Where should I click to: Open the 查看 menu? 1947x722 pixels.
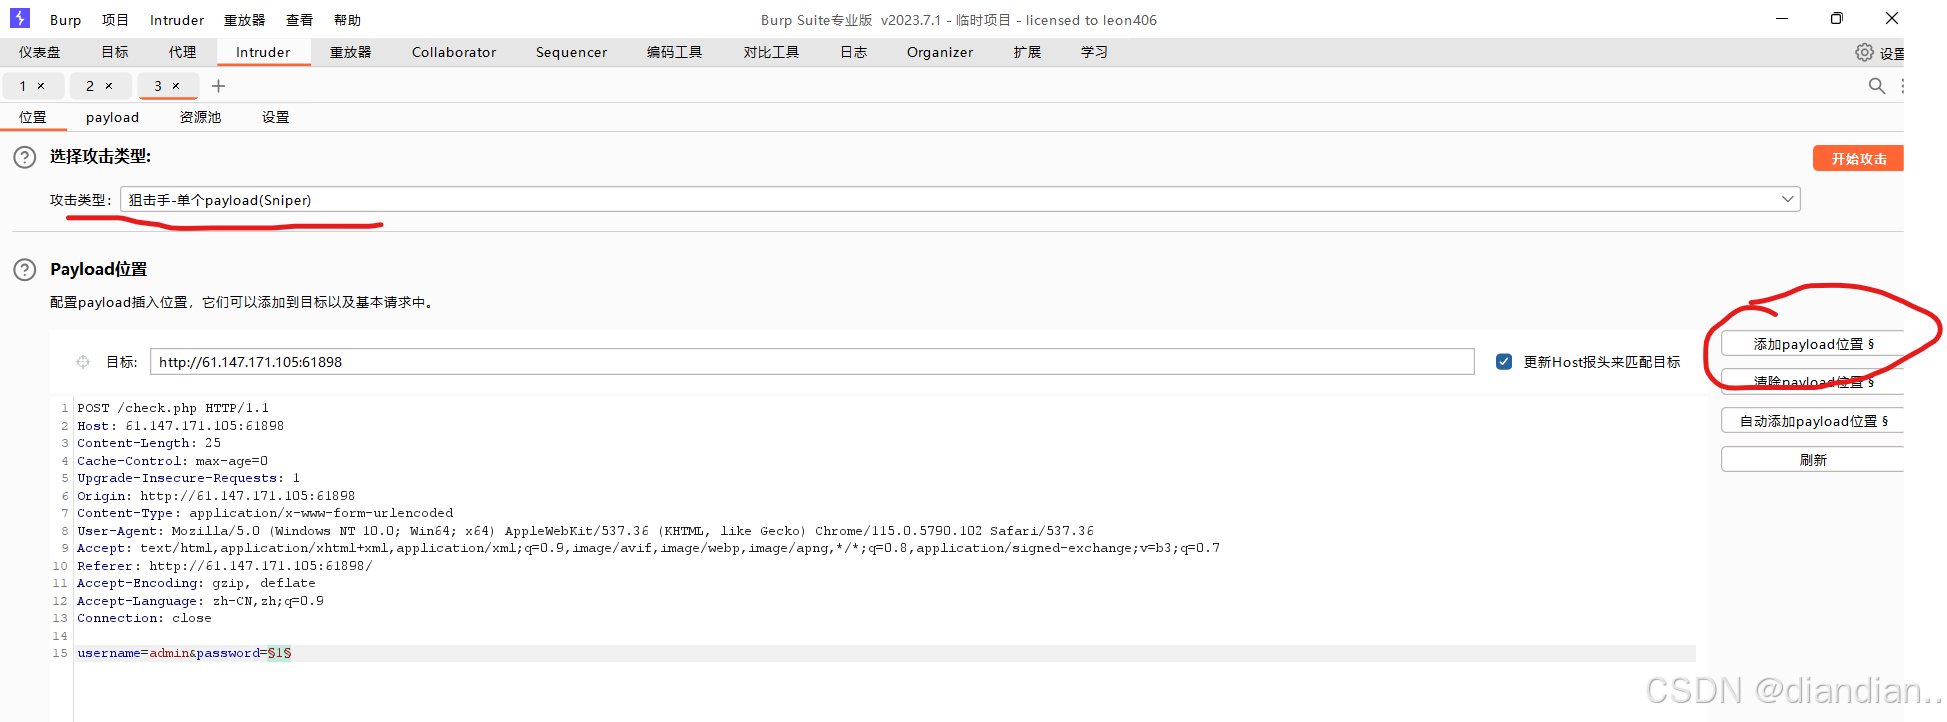coord(299,20)
